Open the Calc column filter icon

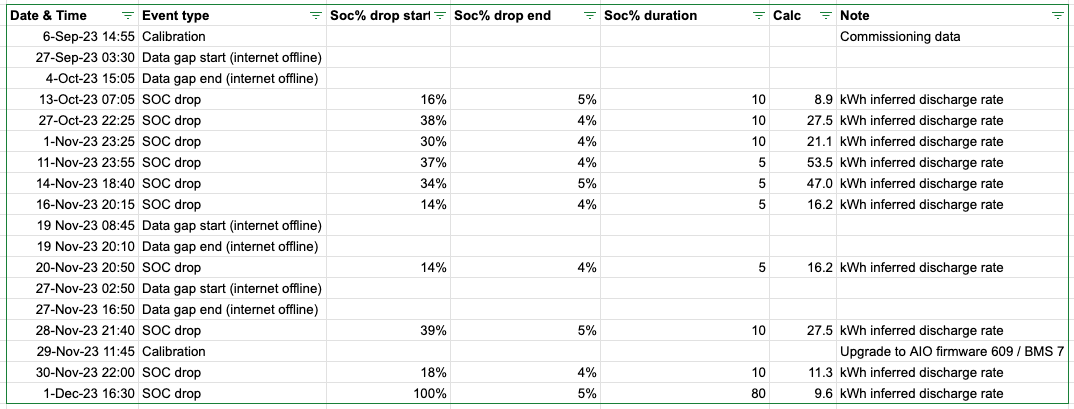point(826,16)
